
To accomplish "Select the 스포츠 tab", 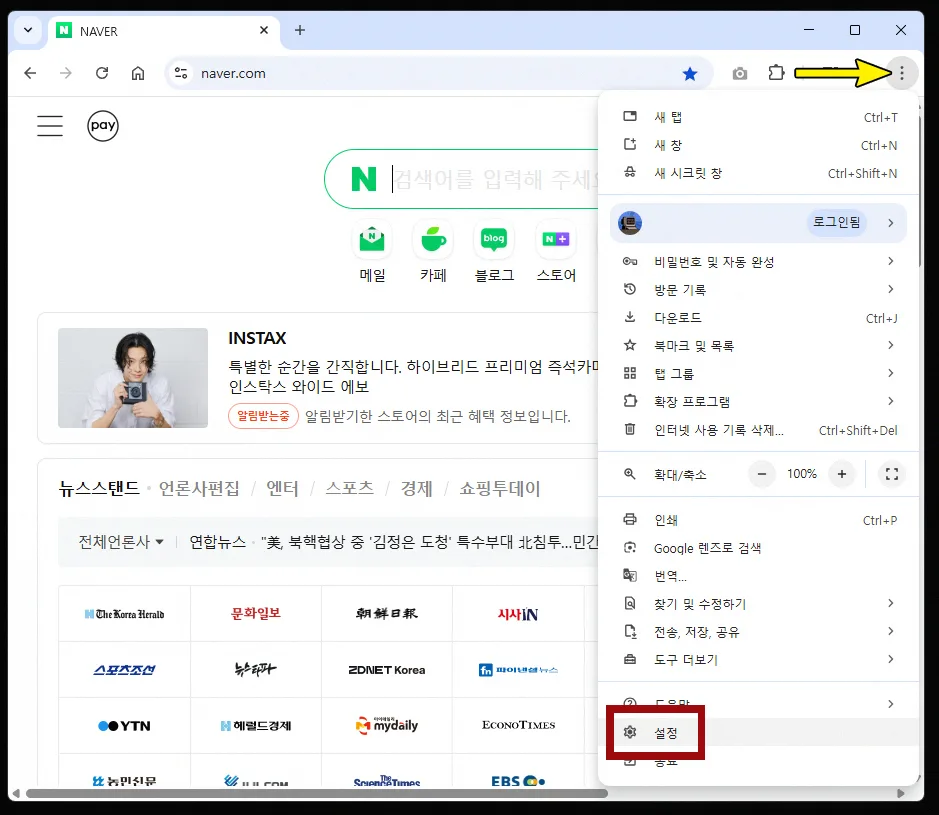I will point(350,488).
